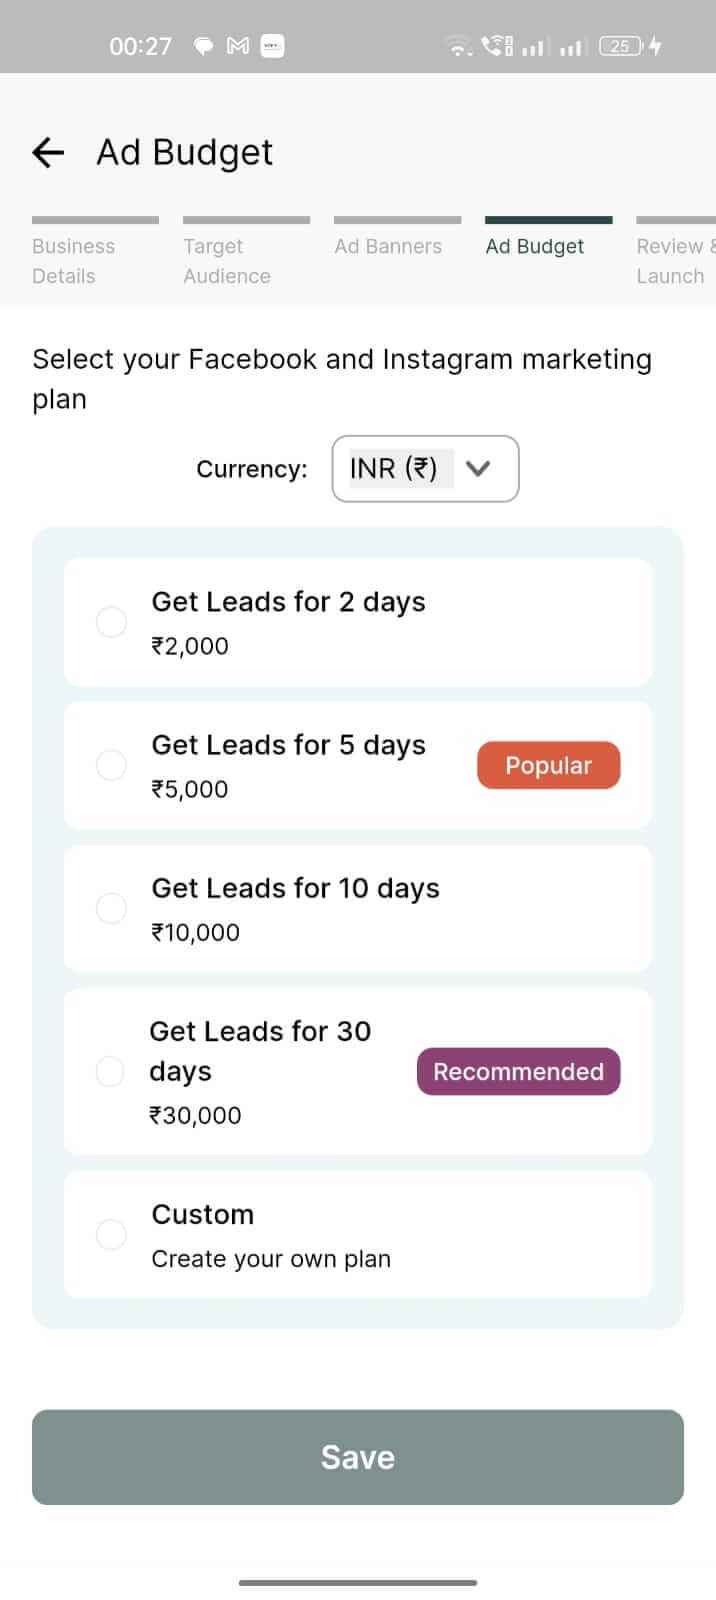Select the Custom plan radio button
The width and height of the screenshot is (716, 1600).
click(x=111, y=1234)
